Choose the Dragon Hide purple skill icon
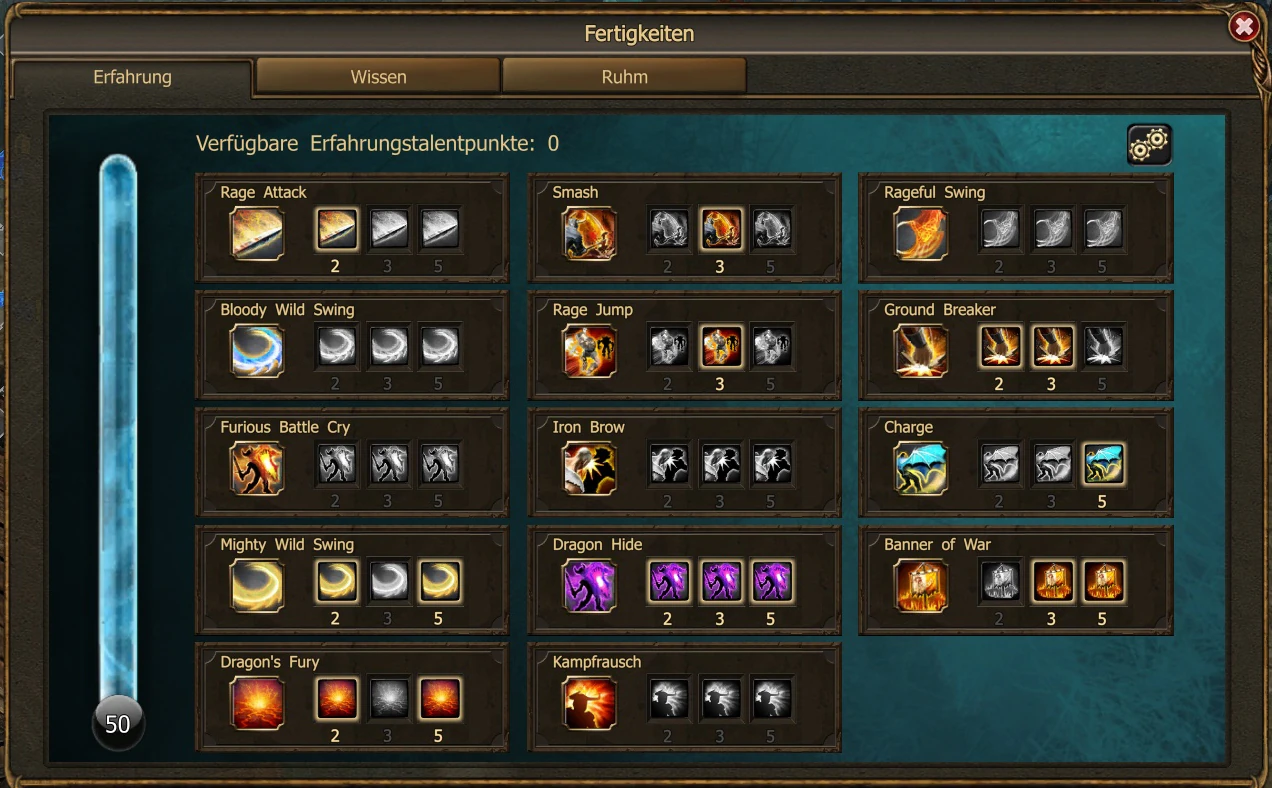Image resolution: width=1272 pixels, height=788 pixels. pos(589,586)
